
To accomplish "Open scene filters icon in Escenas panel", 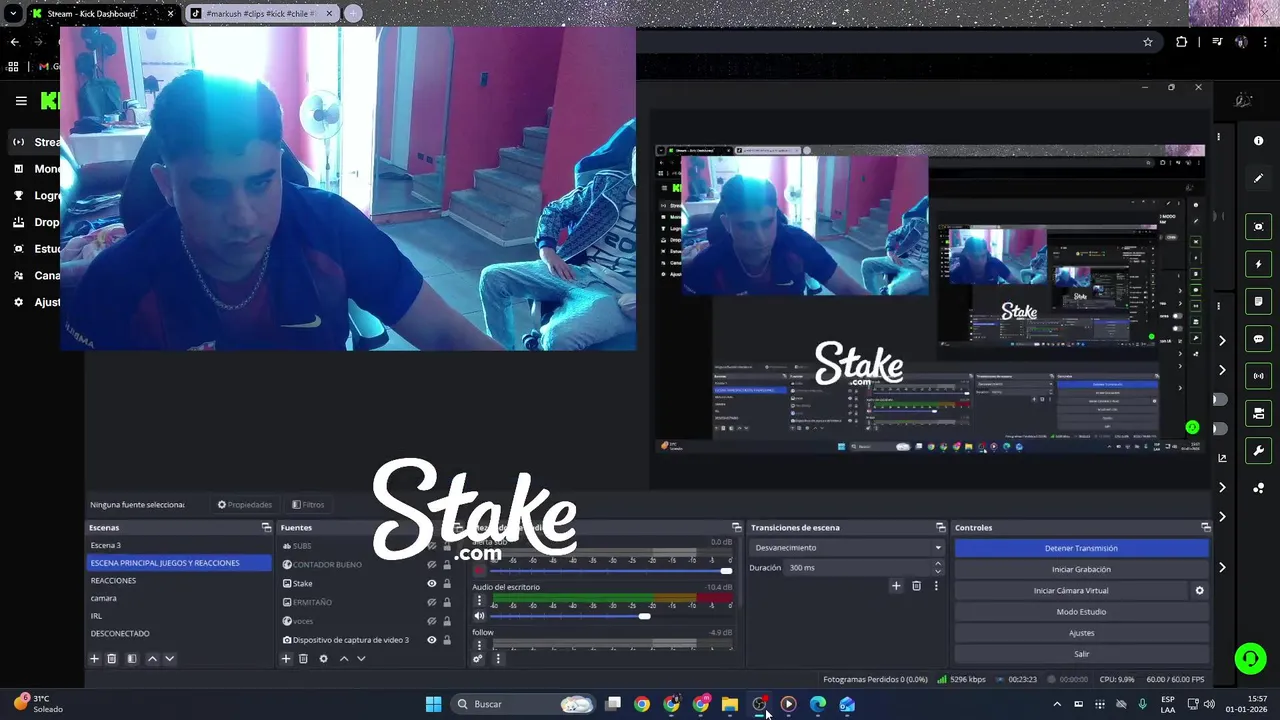I will [131, 659].
